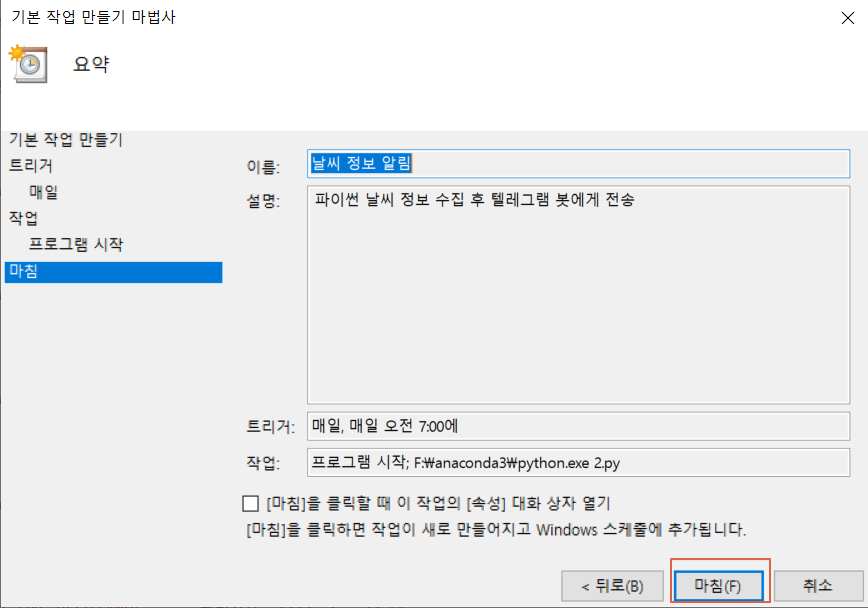Select the 매일 sub-step in sidebar

[44, 192]
